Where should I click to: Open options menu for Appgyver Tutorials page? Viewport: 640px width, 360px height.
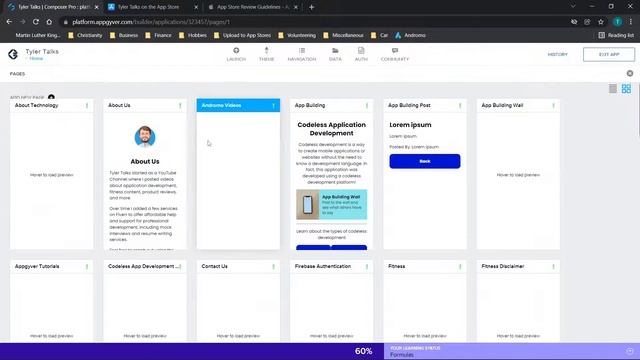pos(87,267)
